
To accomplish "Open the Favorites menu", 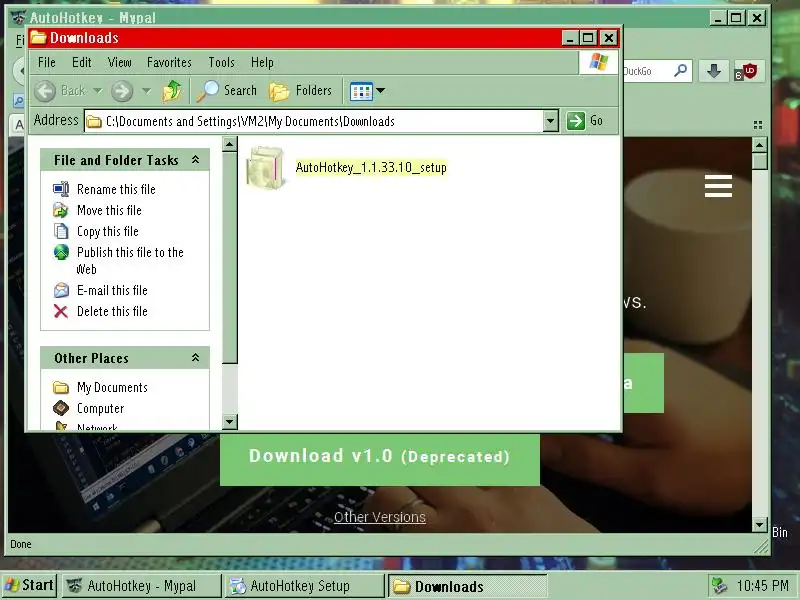I will pyautogui.click(x=169, y=62).
